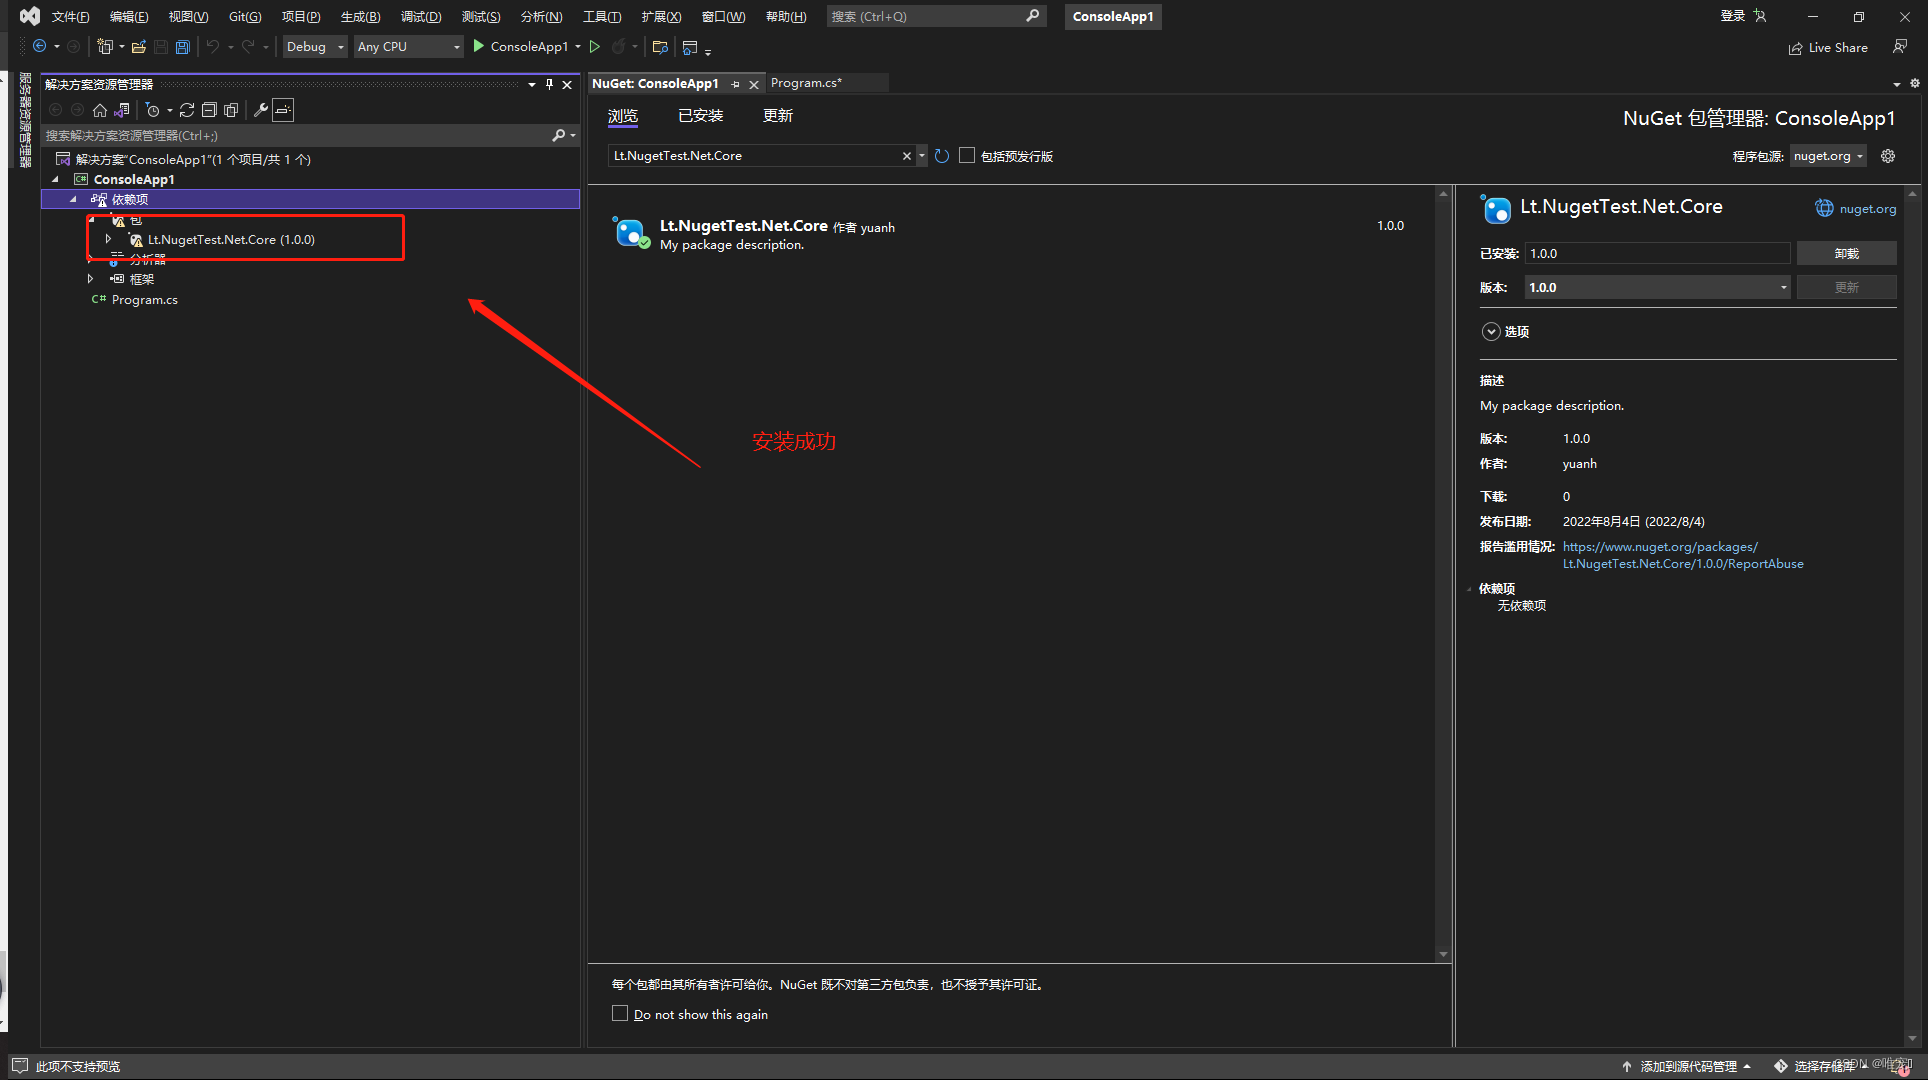Open the Git menu
The height and width of the screenshot is (1080, 1928).
(244, 17)
